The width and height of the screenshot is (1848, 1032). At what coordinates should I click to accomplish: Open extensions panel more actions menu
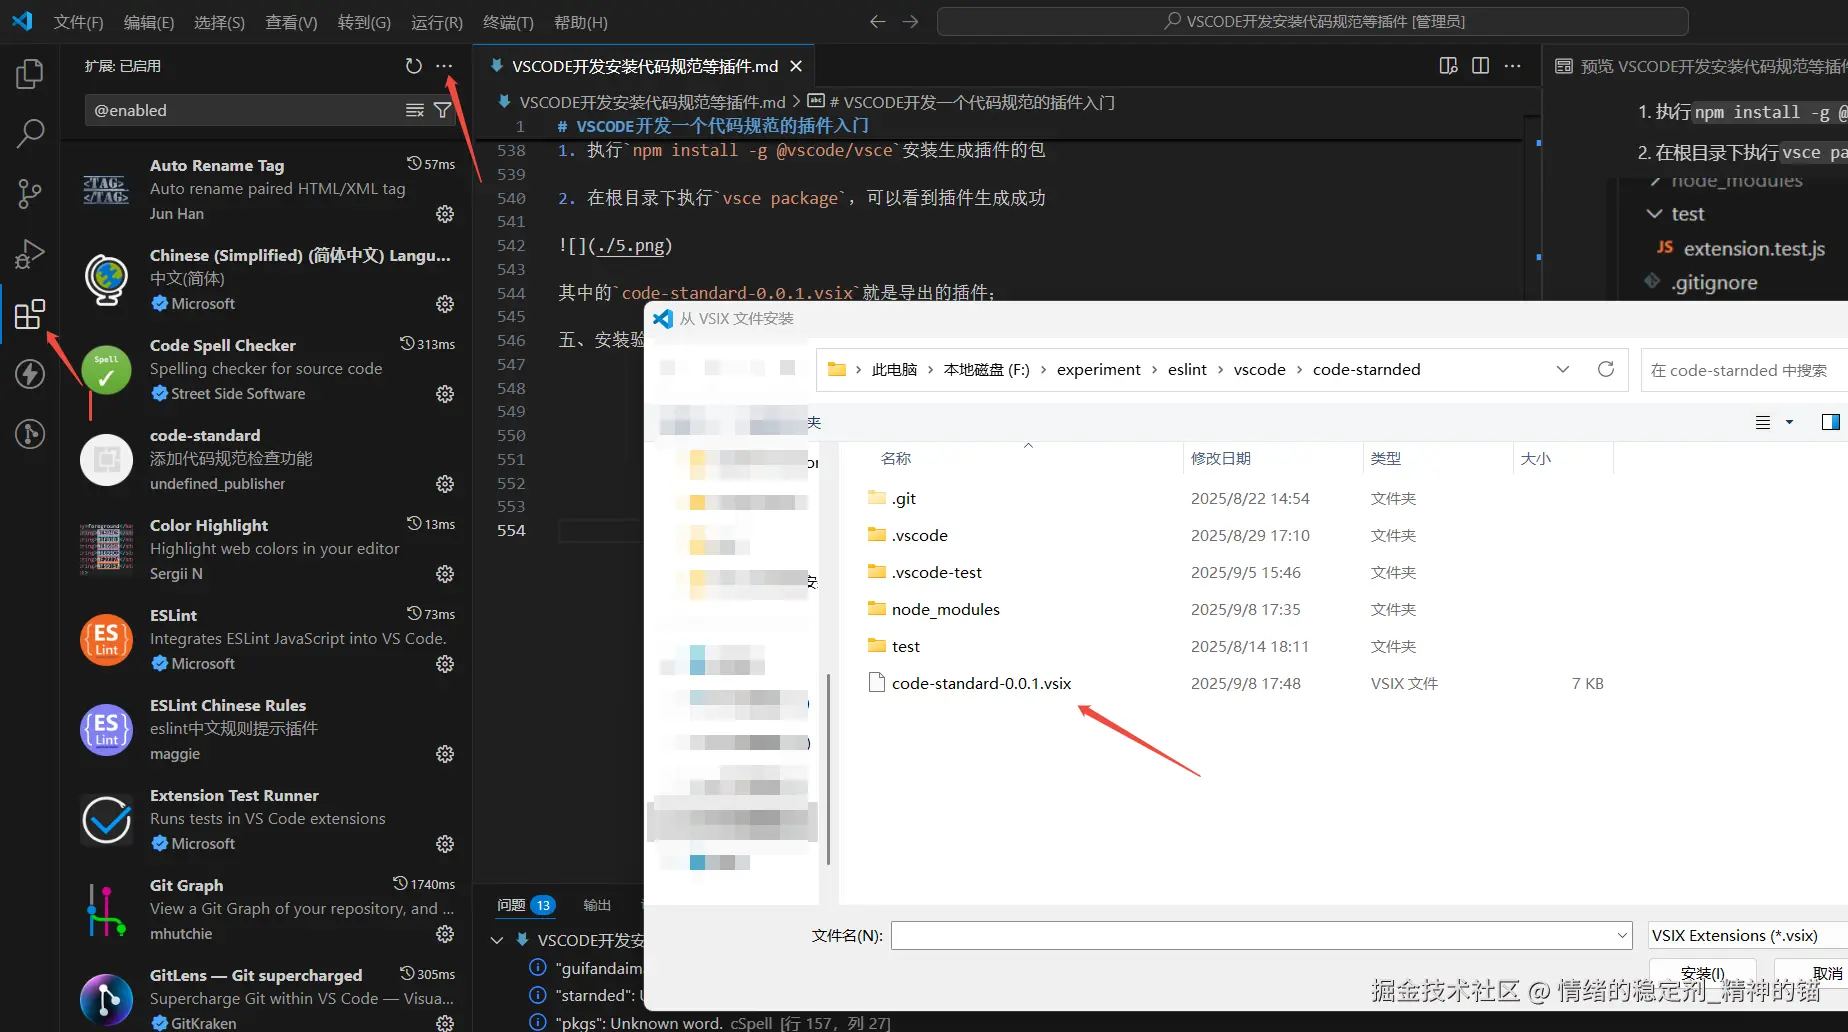click(x=444, y=66)
